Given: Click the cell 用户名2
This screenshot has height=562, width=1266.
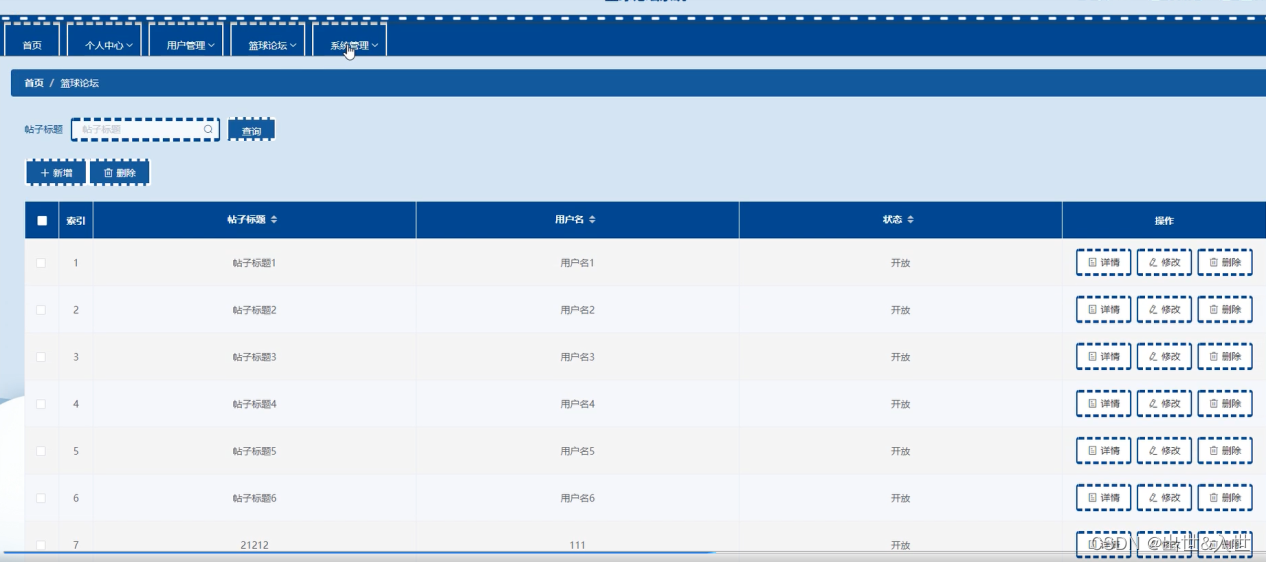Looking at the screenshot, I should (x=578, y=310).
